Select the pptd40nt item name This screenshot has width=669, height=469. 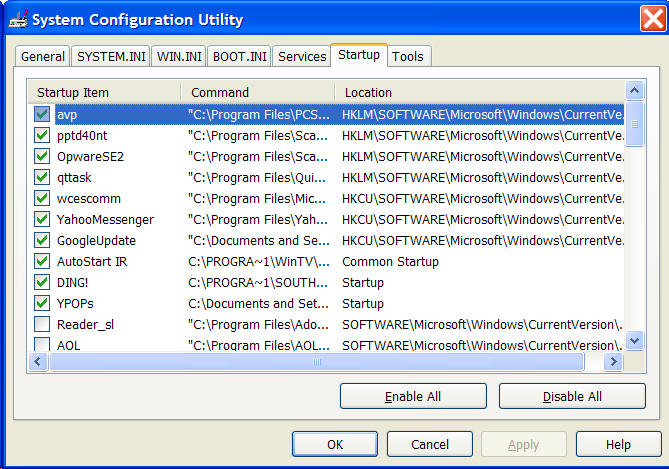tap(82, 136)
